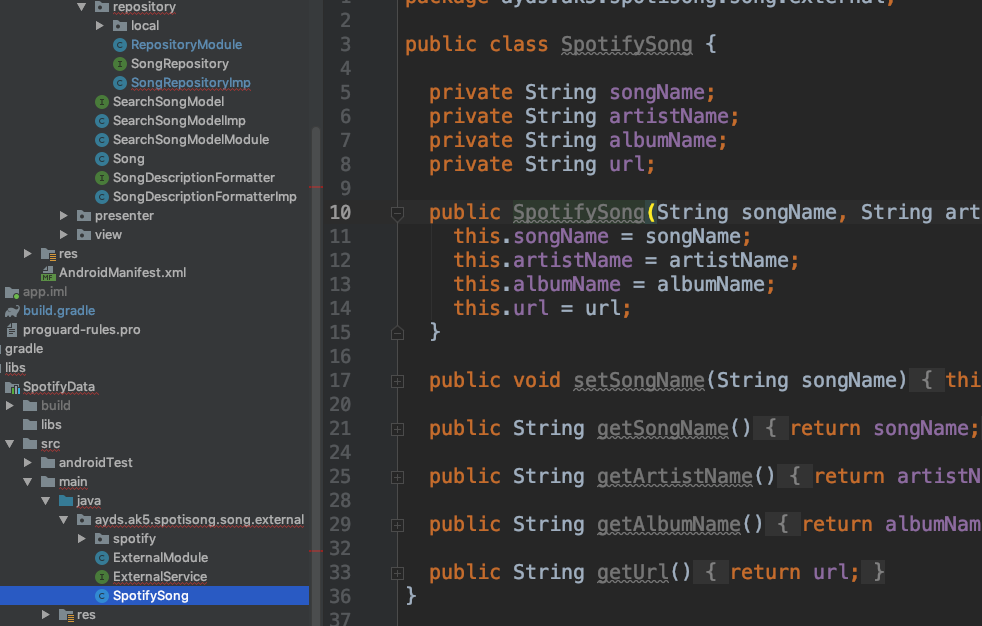982x626 pixels.
Task: Collapse the src folder
Action: (9, 444)
